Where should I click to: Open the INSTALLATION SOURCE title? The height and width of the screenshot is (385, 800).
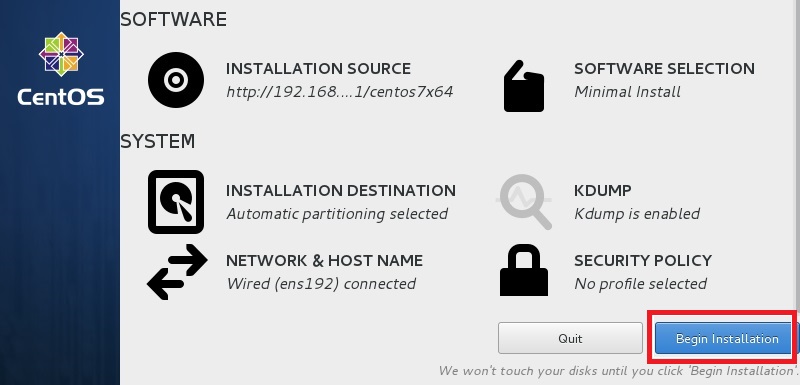318,69
